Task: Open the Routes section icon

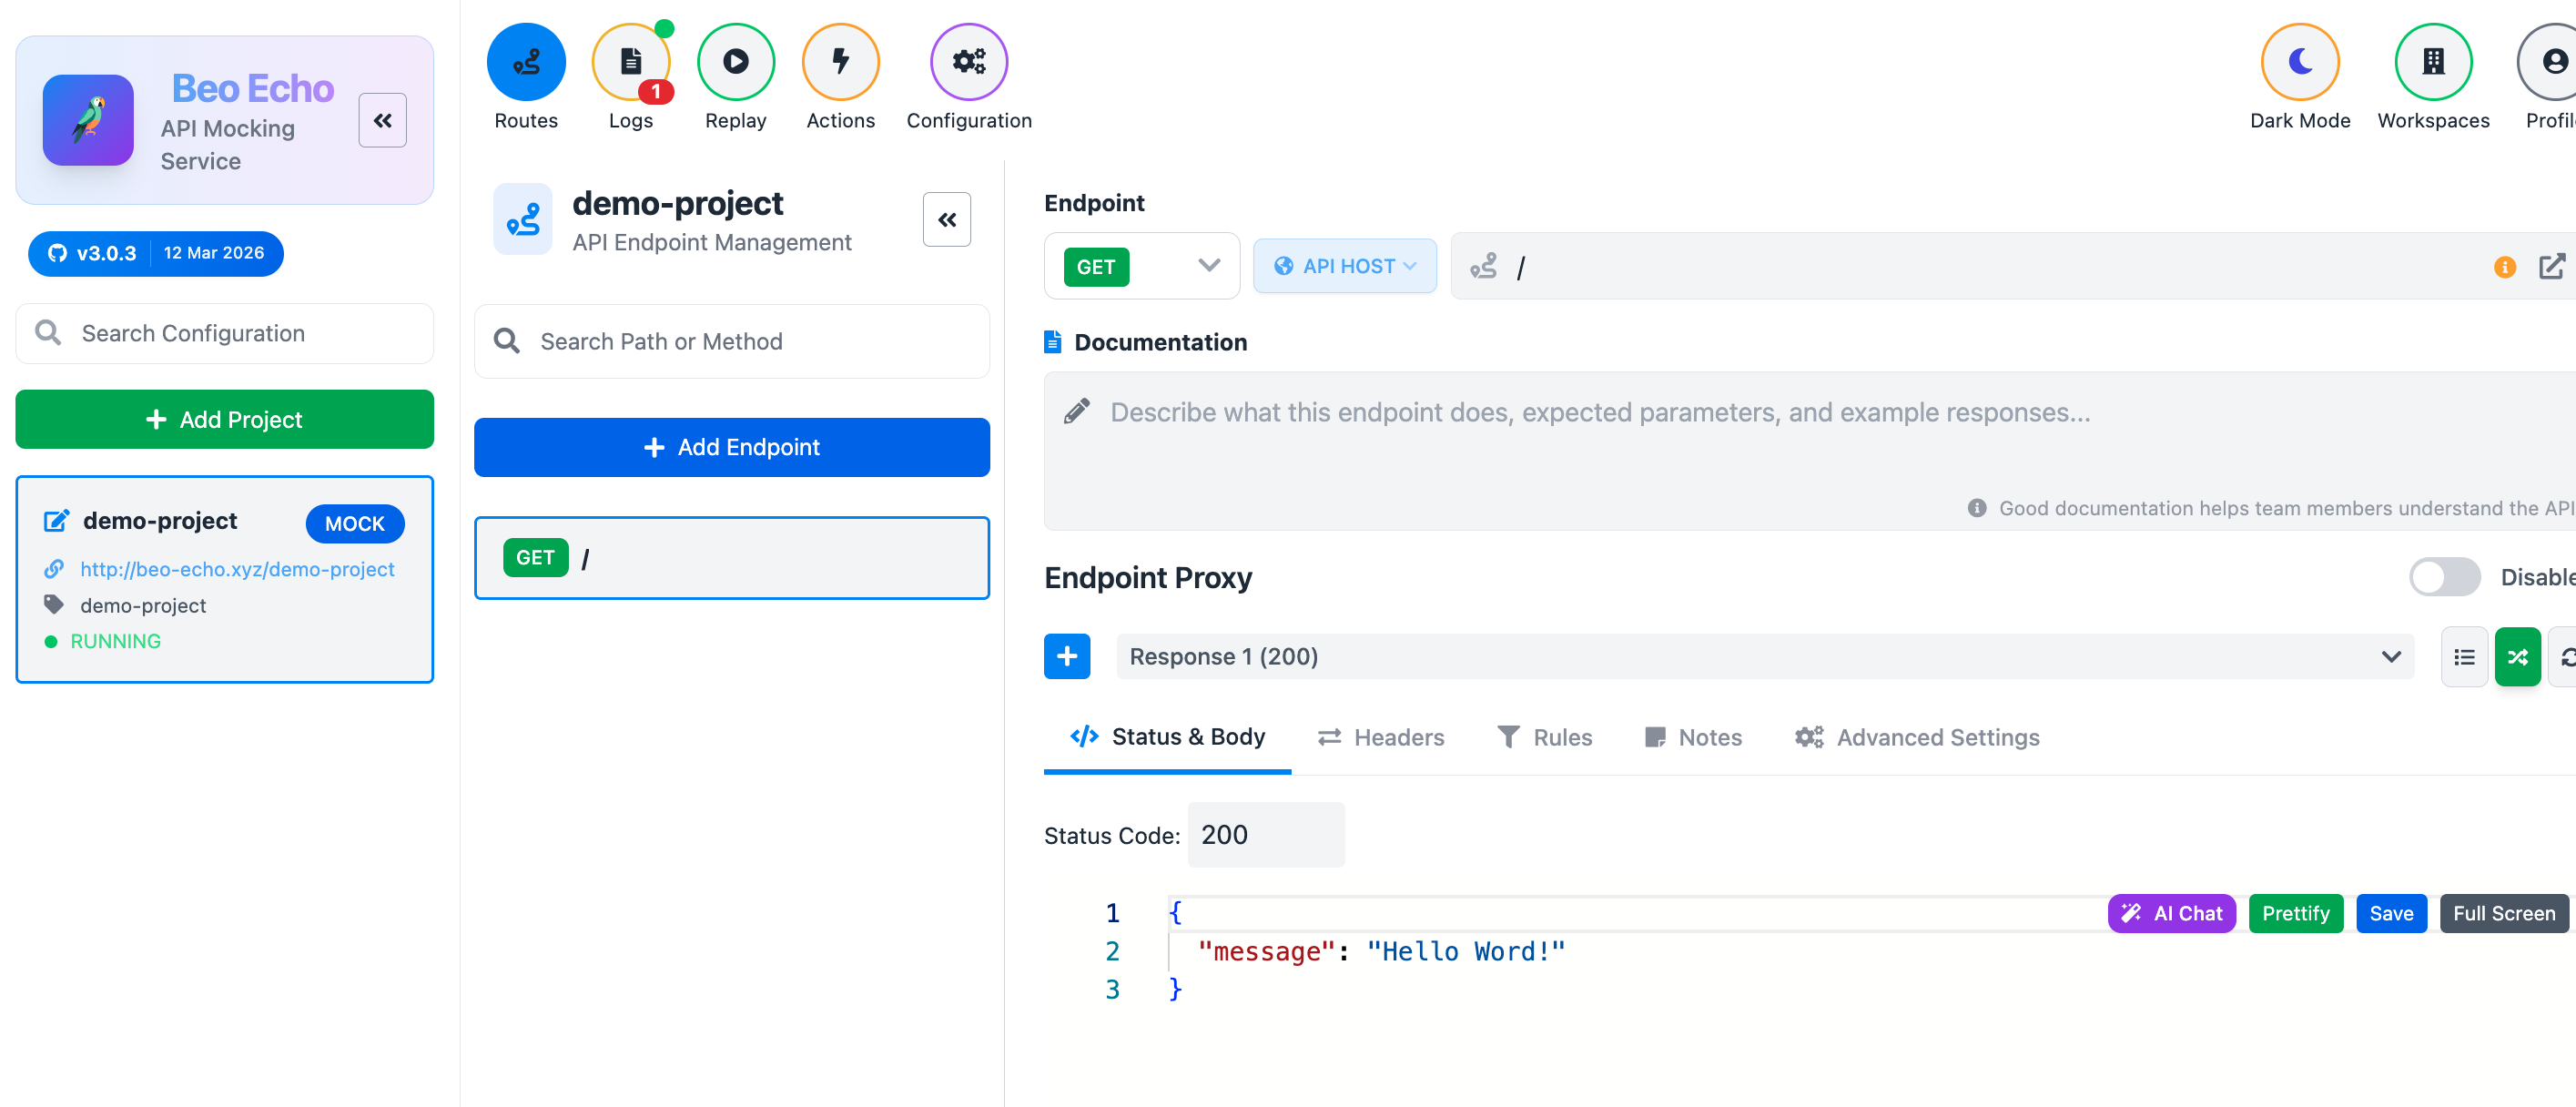Action: (x=526, y=62)
